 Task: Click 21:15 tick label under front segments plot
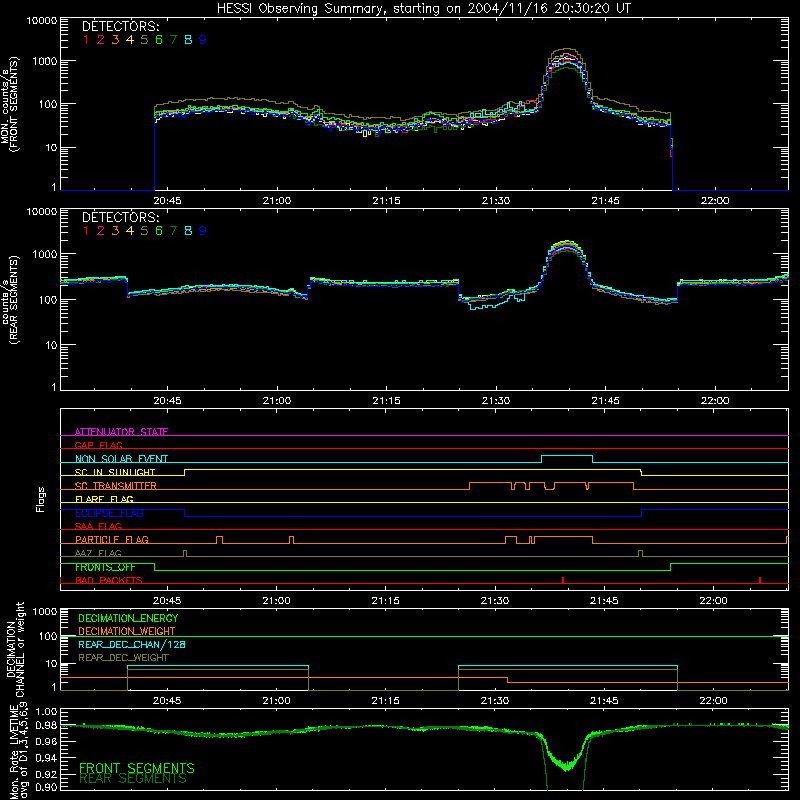coord(386,201)
